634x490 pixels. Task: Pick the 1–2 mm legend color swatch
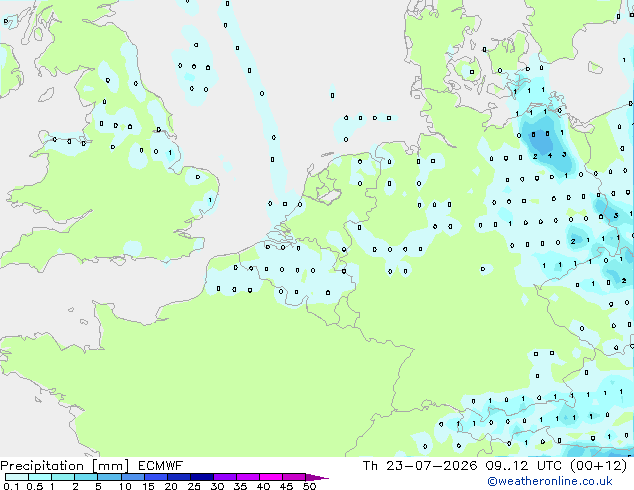[63, 477]
